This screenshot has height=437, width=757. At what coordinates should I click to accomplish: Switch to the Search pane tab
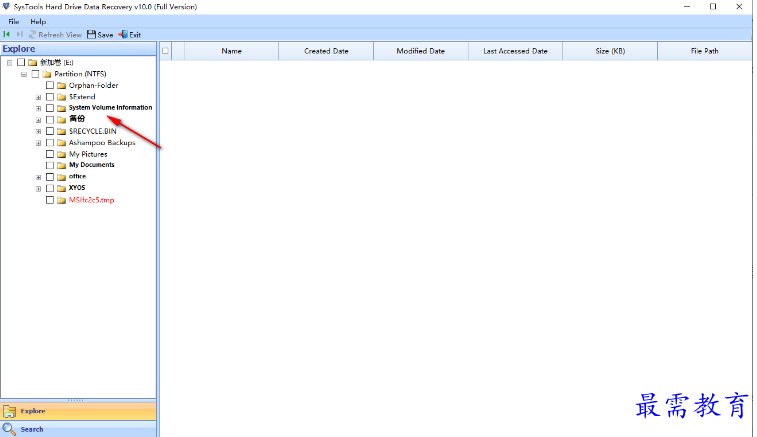coord(78,429)
